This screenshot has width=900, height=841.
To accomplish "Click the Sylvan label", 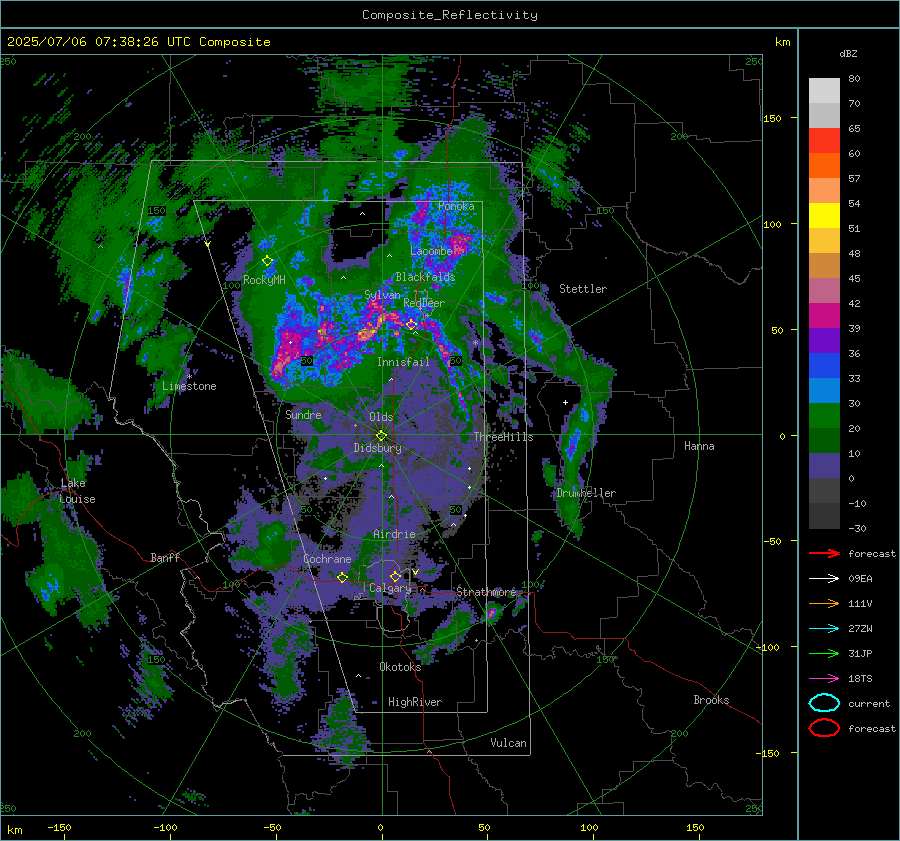I will [x=382, y=295].
